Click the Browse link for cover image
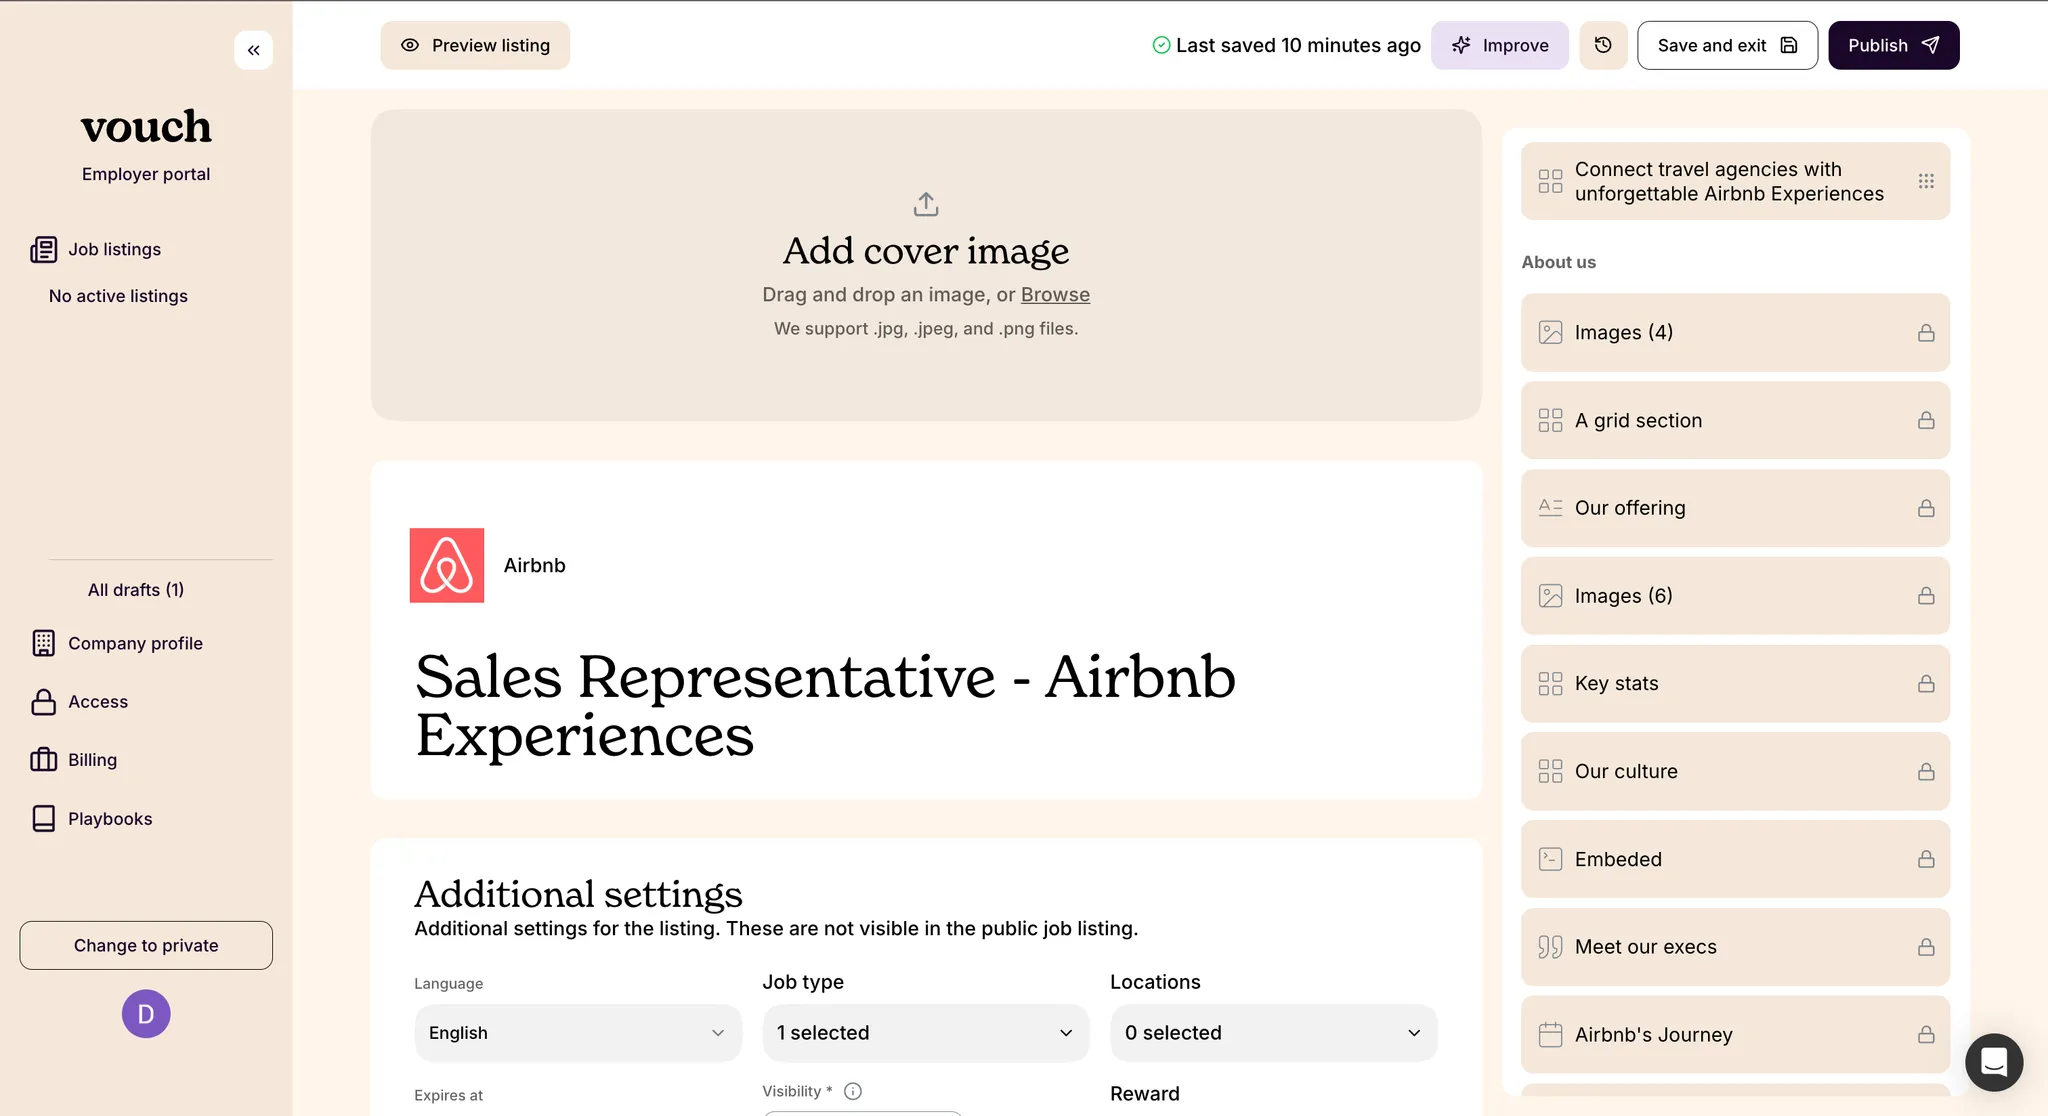This screenshot has height=1116, width=2048. [x=1055, y=295]
